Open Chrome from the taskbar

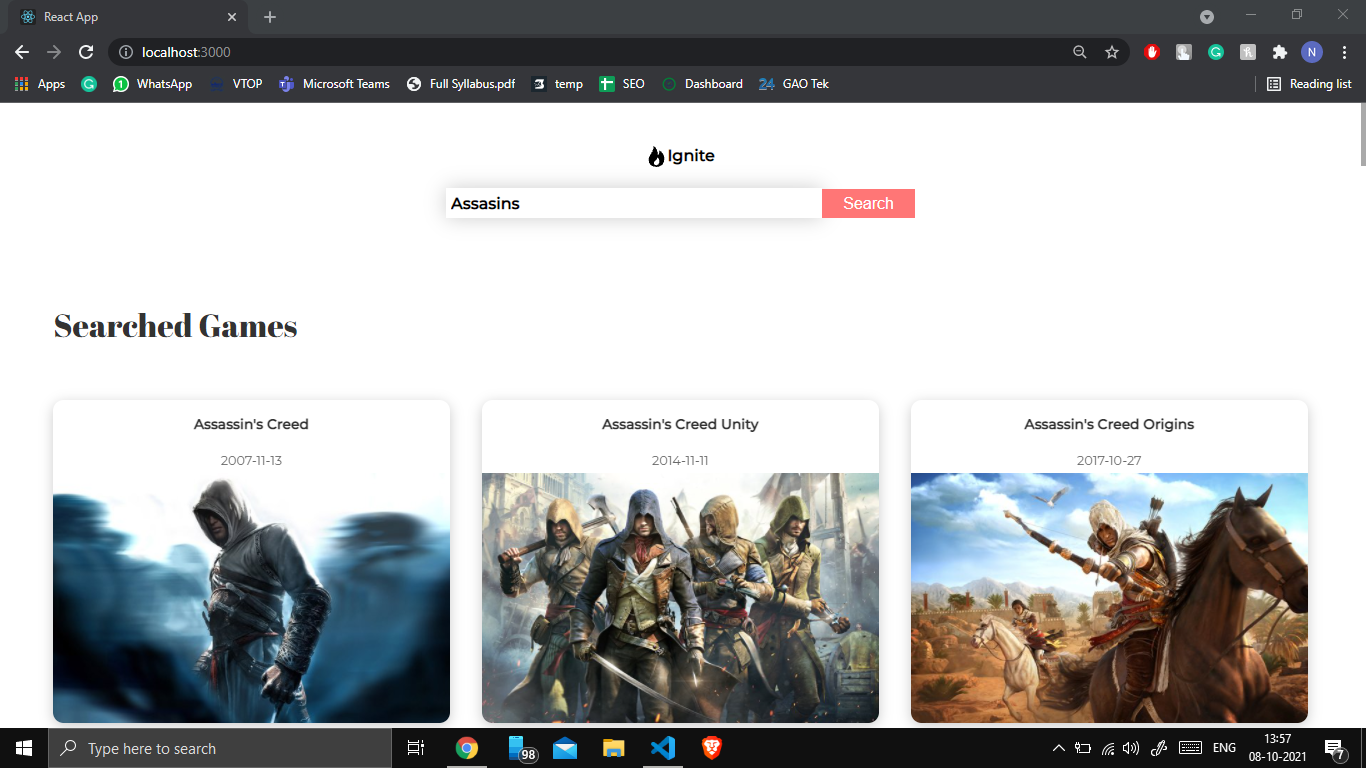pyautogui.click(x=466, y=748)
